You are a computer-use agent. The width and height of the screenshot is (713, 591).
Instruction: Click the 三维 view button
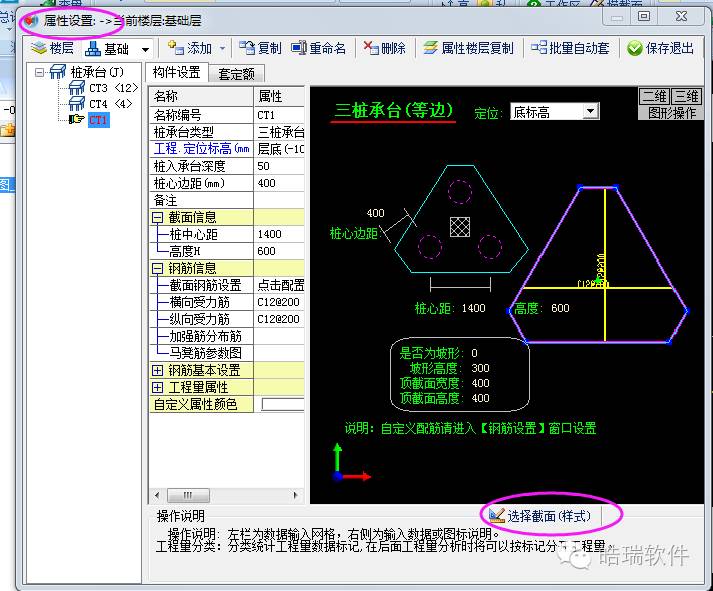click(x=686, y=96)
